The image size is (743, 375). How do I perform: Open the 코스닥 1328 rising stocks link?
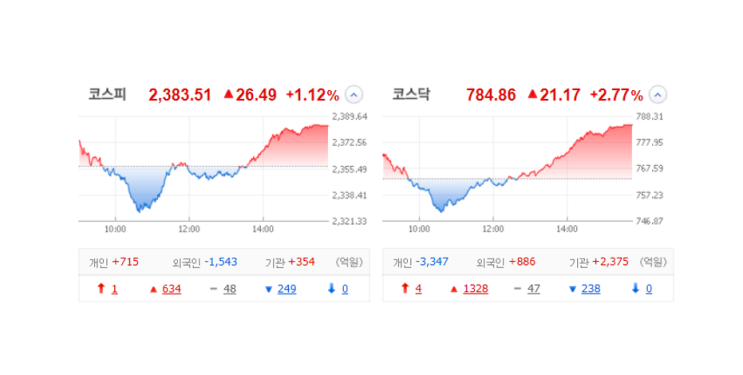(476, 289)
